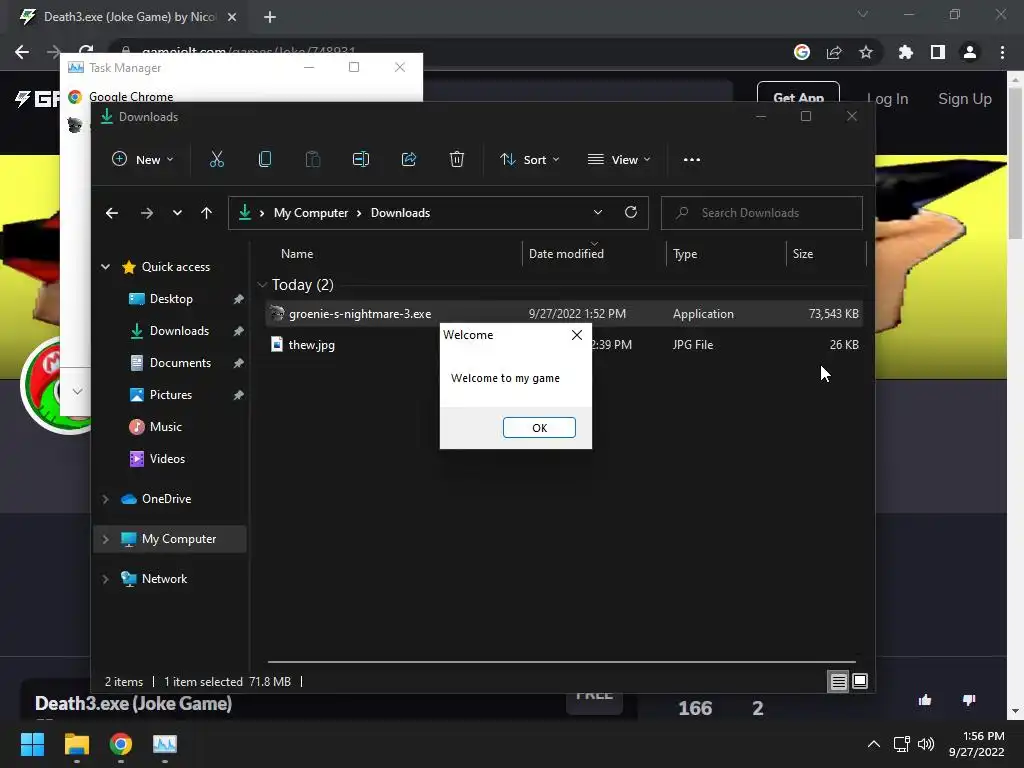The width and height of the screenshot is (1024, 768).
Task: Expand the OneDrive node
Action: point(105,499)
